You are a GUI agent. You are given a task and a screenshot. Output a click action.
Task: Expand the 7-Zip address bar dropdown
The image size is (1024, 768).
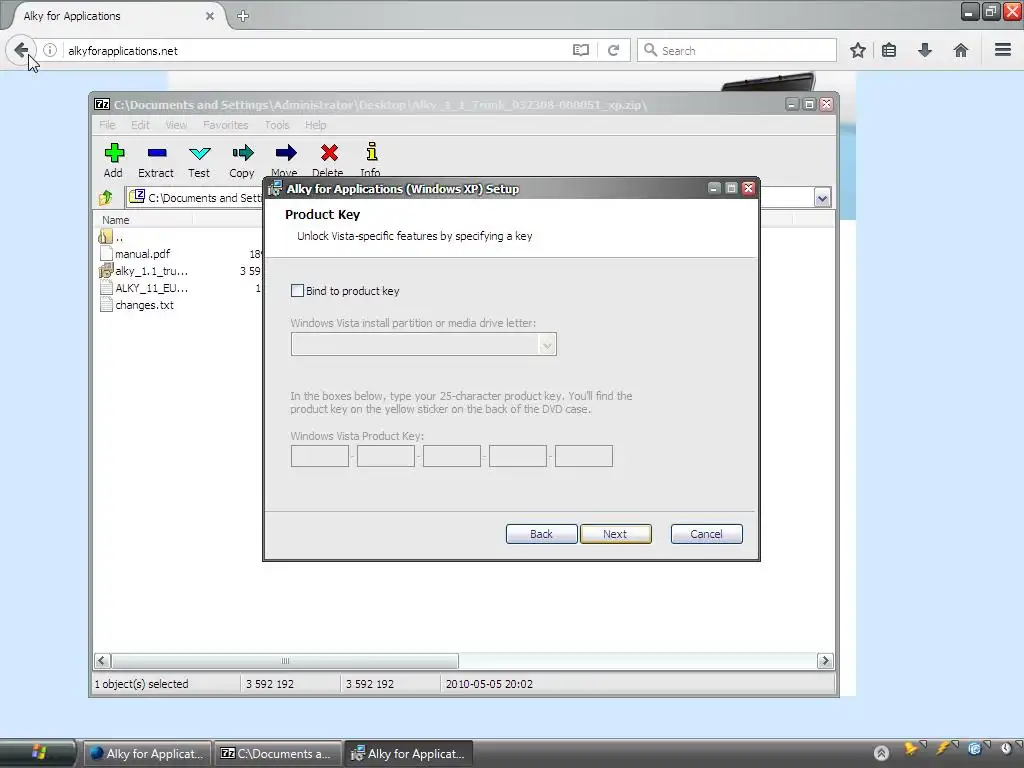[x=822, y=197]
